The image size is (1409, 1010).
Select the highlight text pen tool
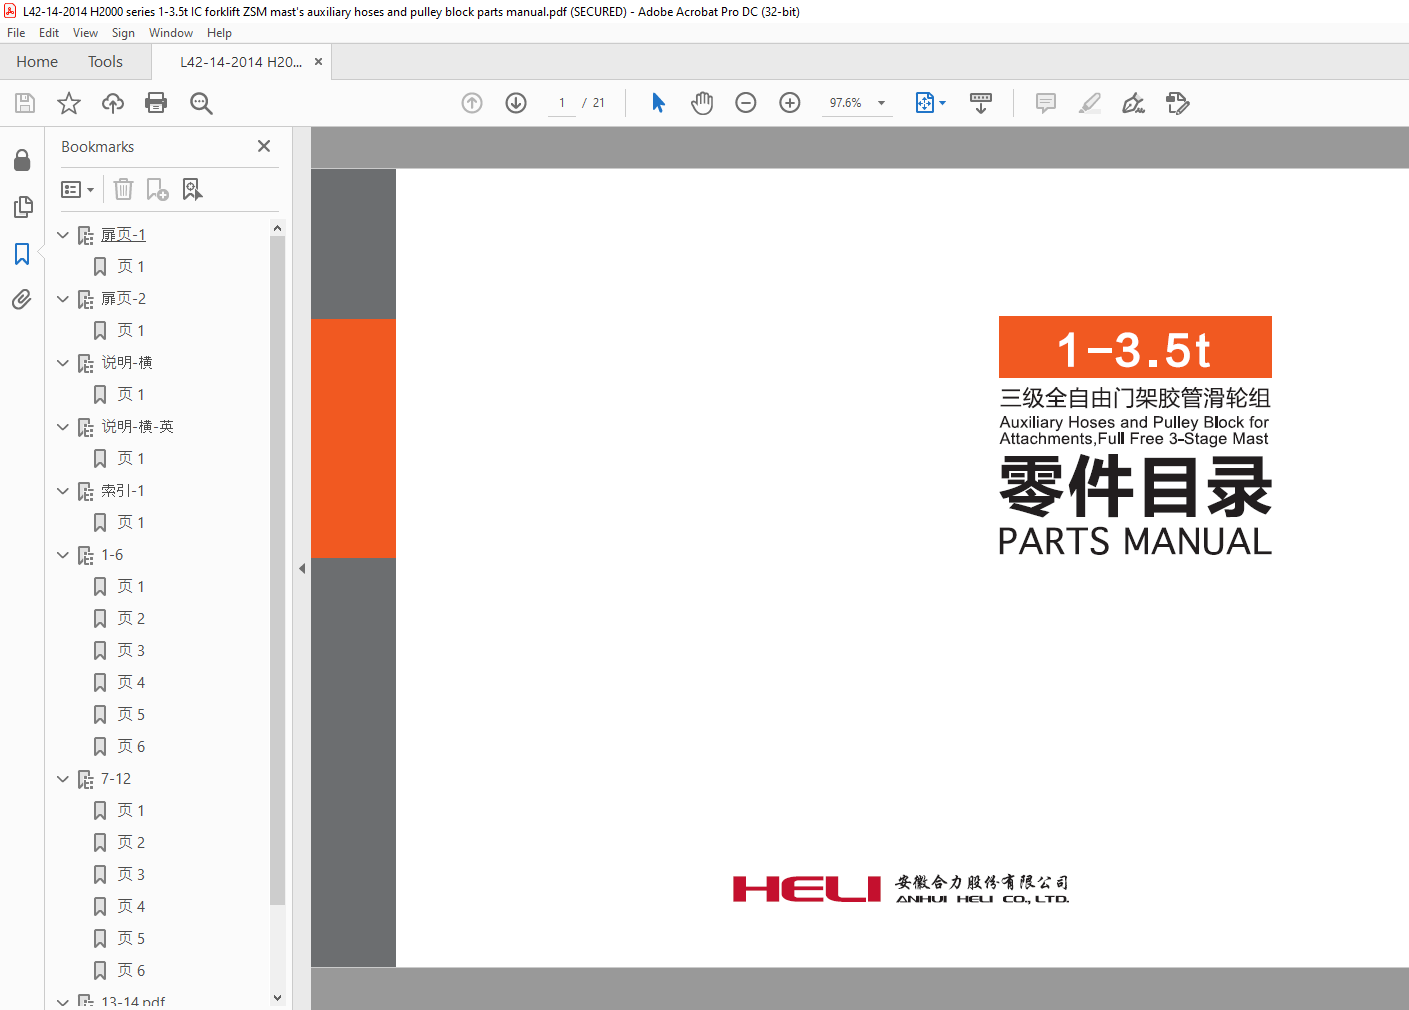(x=1090, y=103)
